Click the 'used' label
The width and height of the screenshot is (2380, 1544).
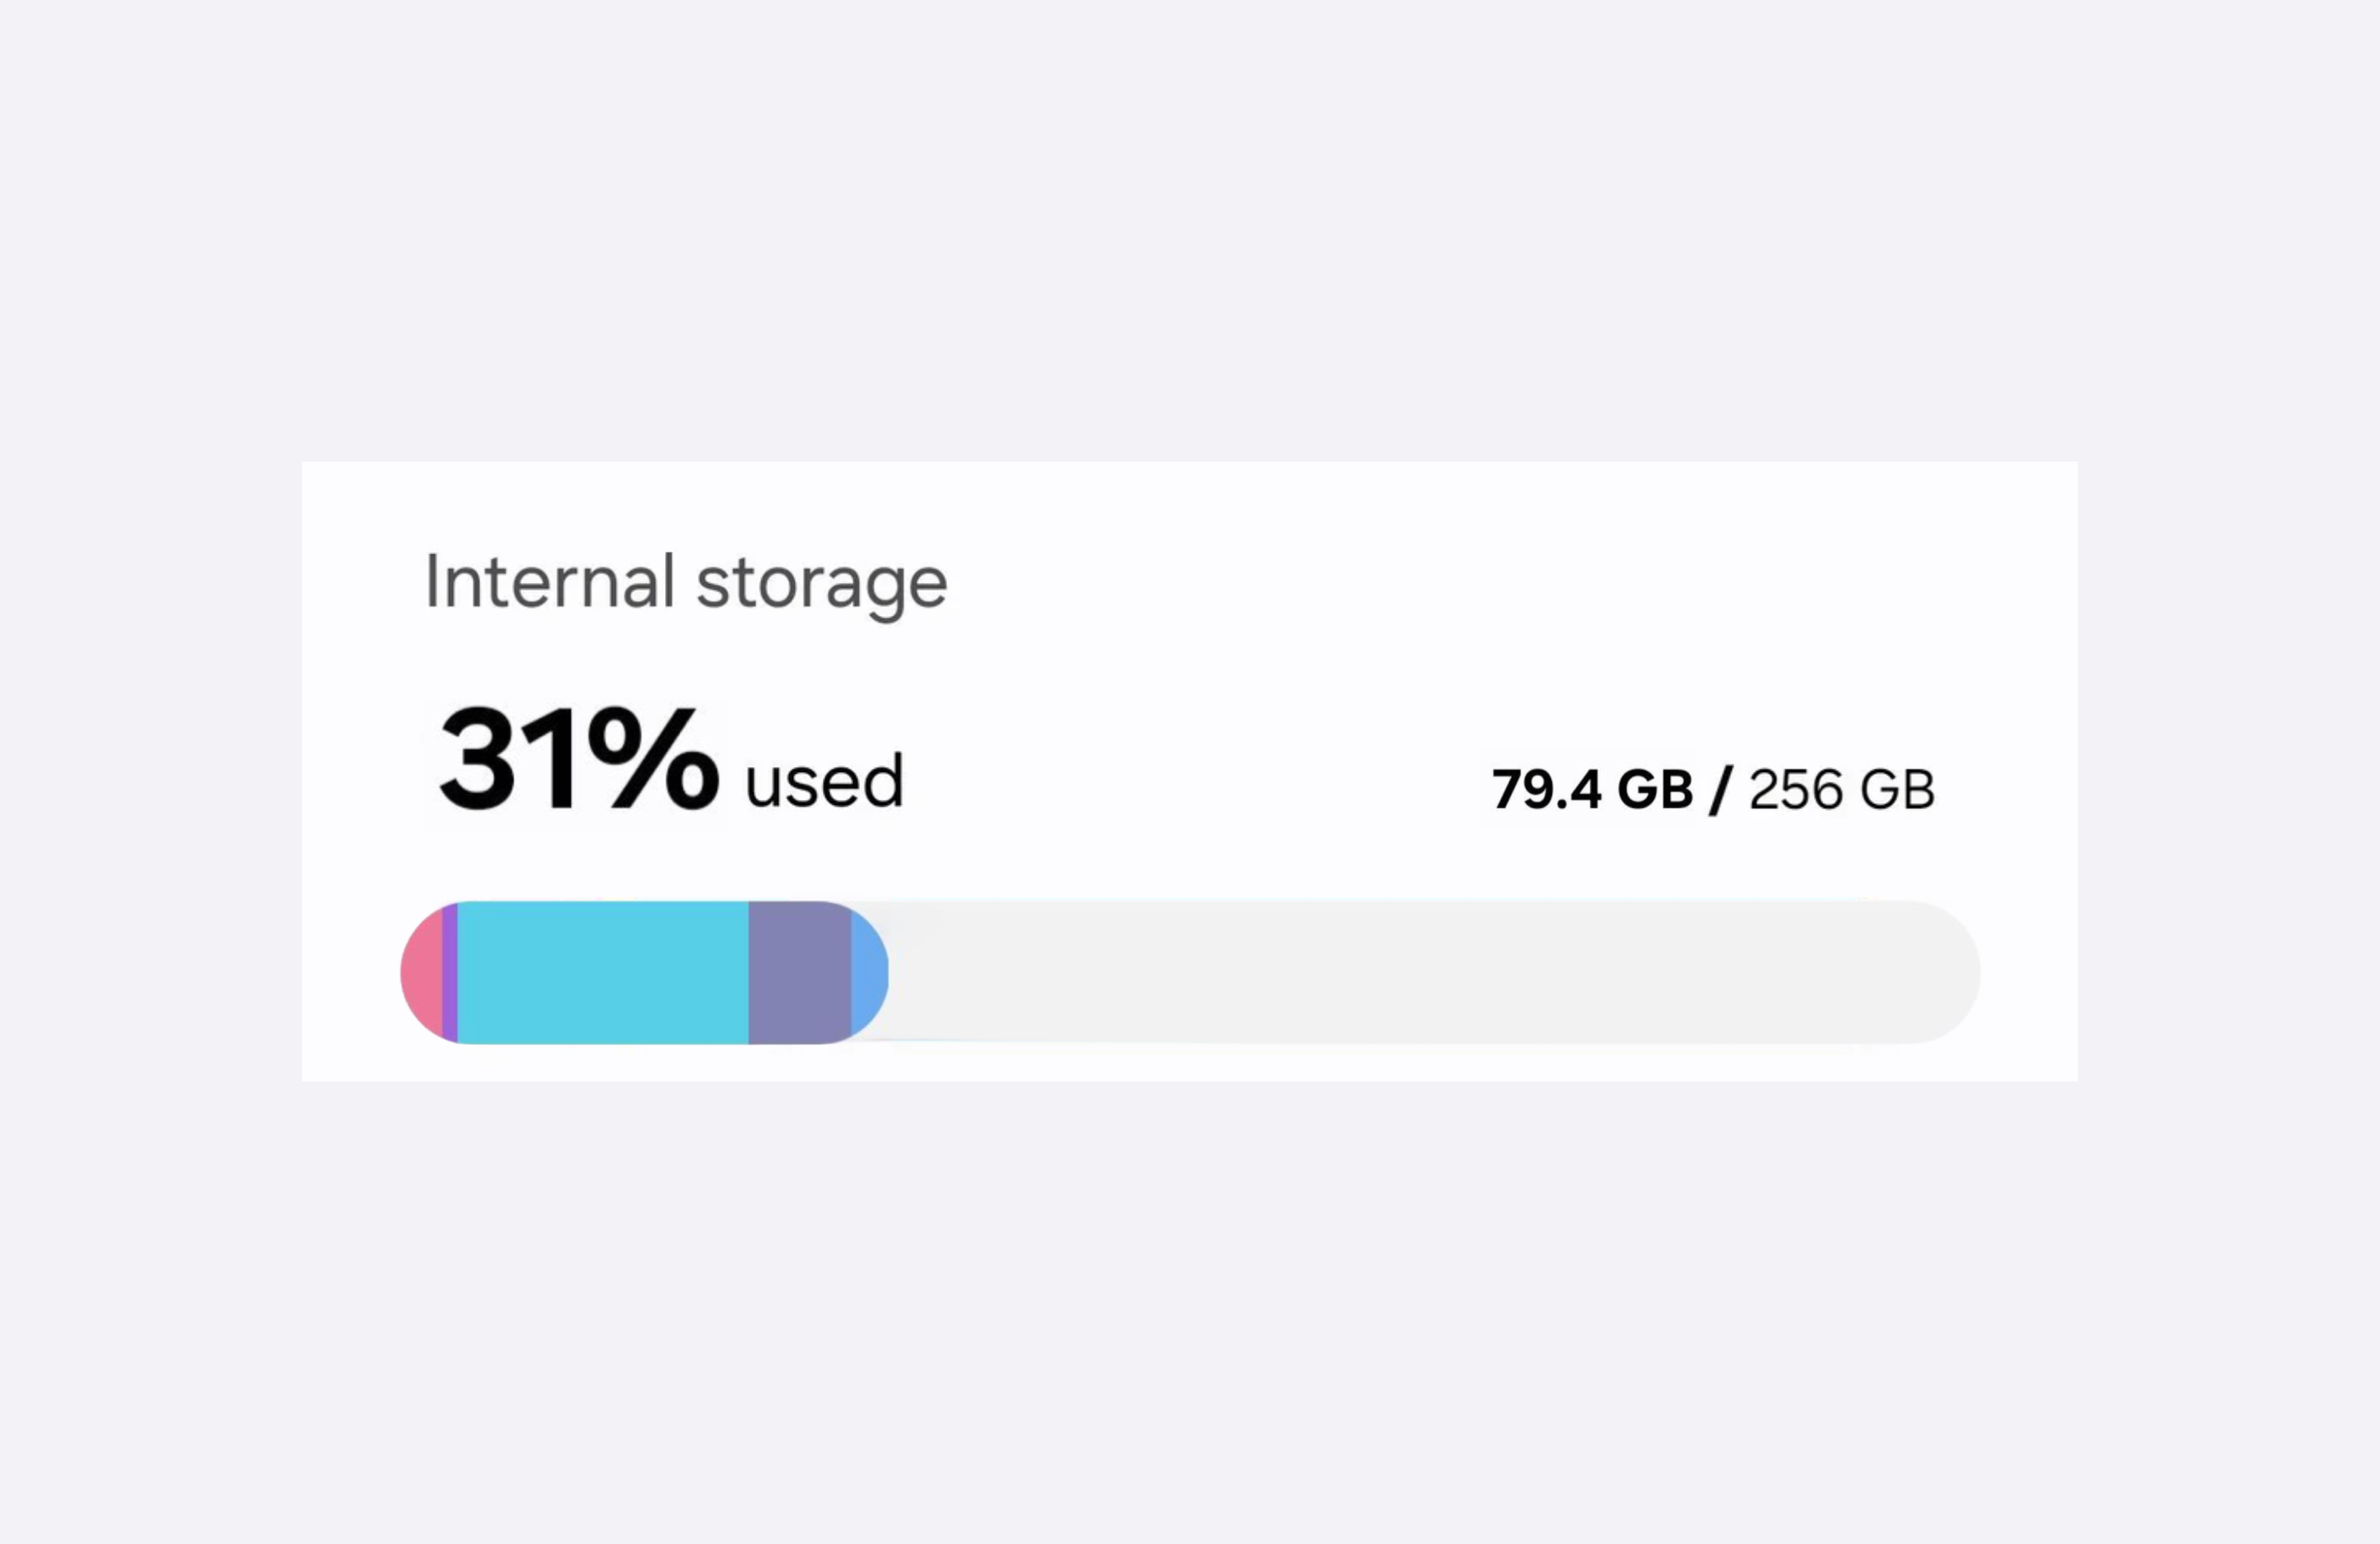(824, 782)
